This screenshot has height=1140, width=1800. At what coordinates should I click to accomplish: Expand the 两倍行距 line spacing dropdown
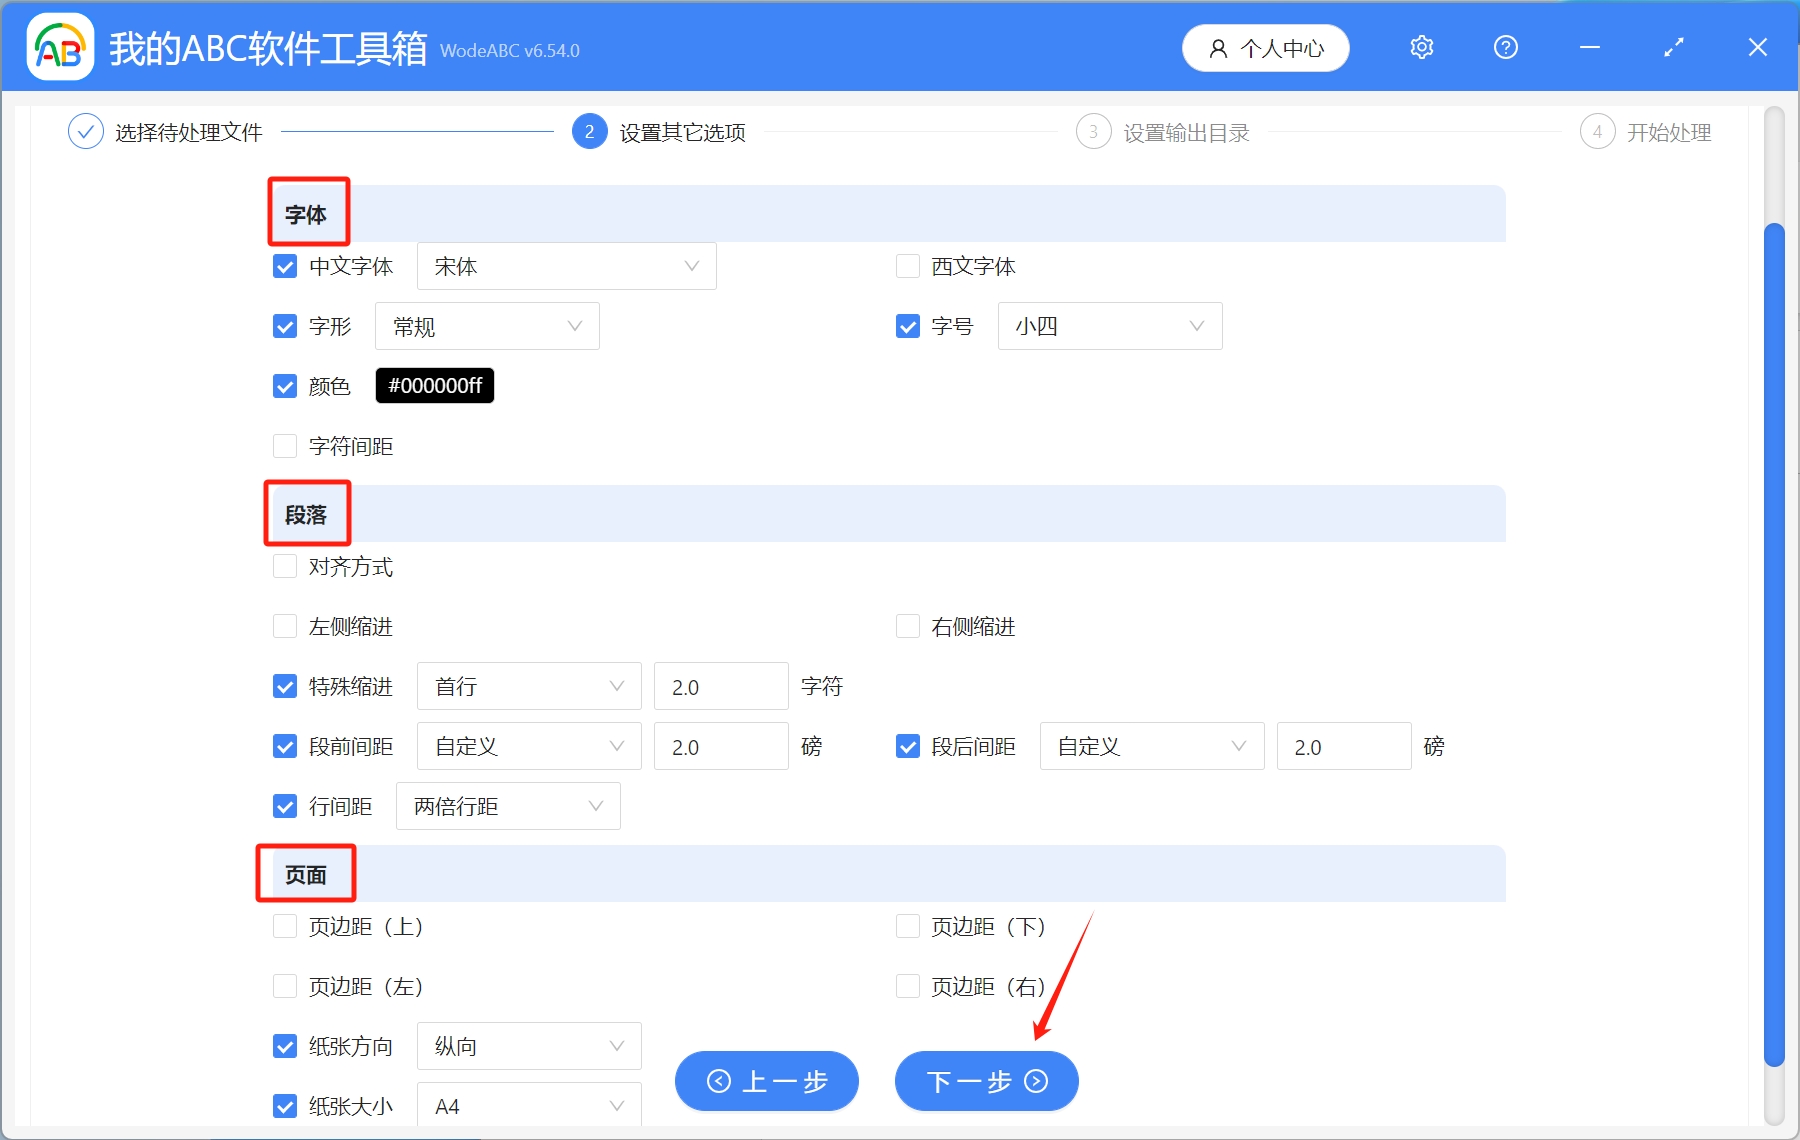[508, 805]
